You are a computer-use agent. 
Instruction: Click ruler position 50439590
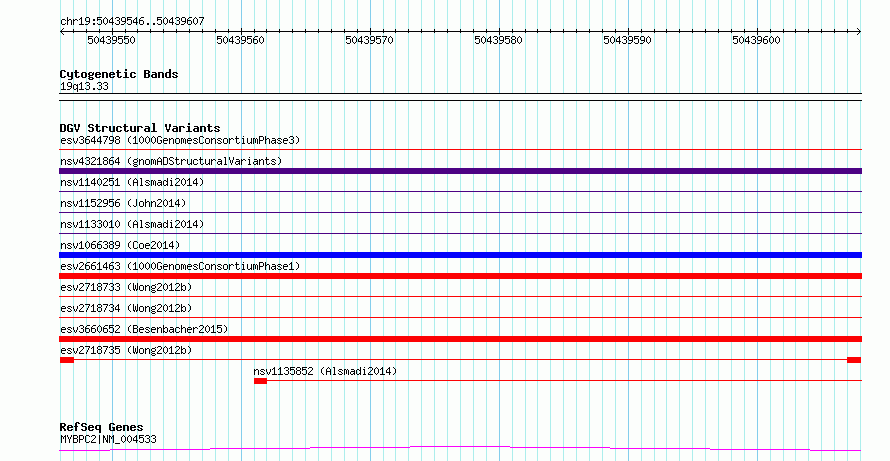[627, 40]
